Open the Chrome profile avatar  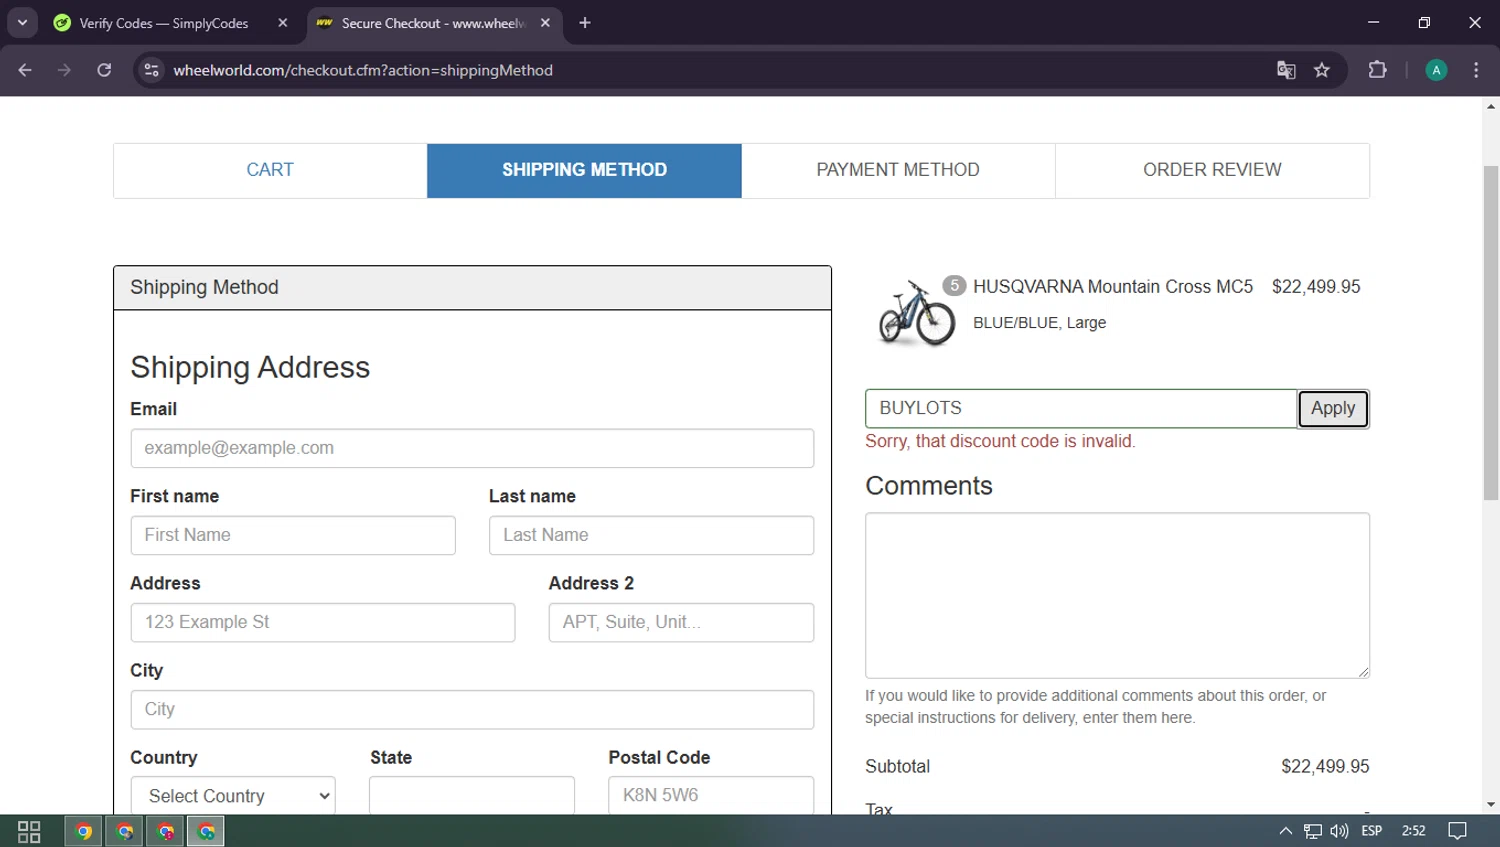1436,70
